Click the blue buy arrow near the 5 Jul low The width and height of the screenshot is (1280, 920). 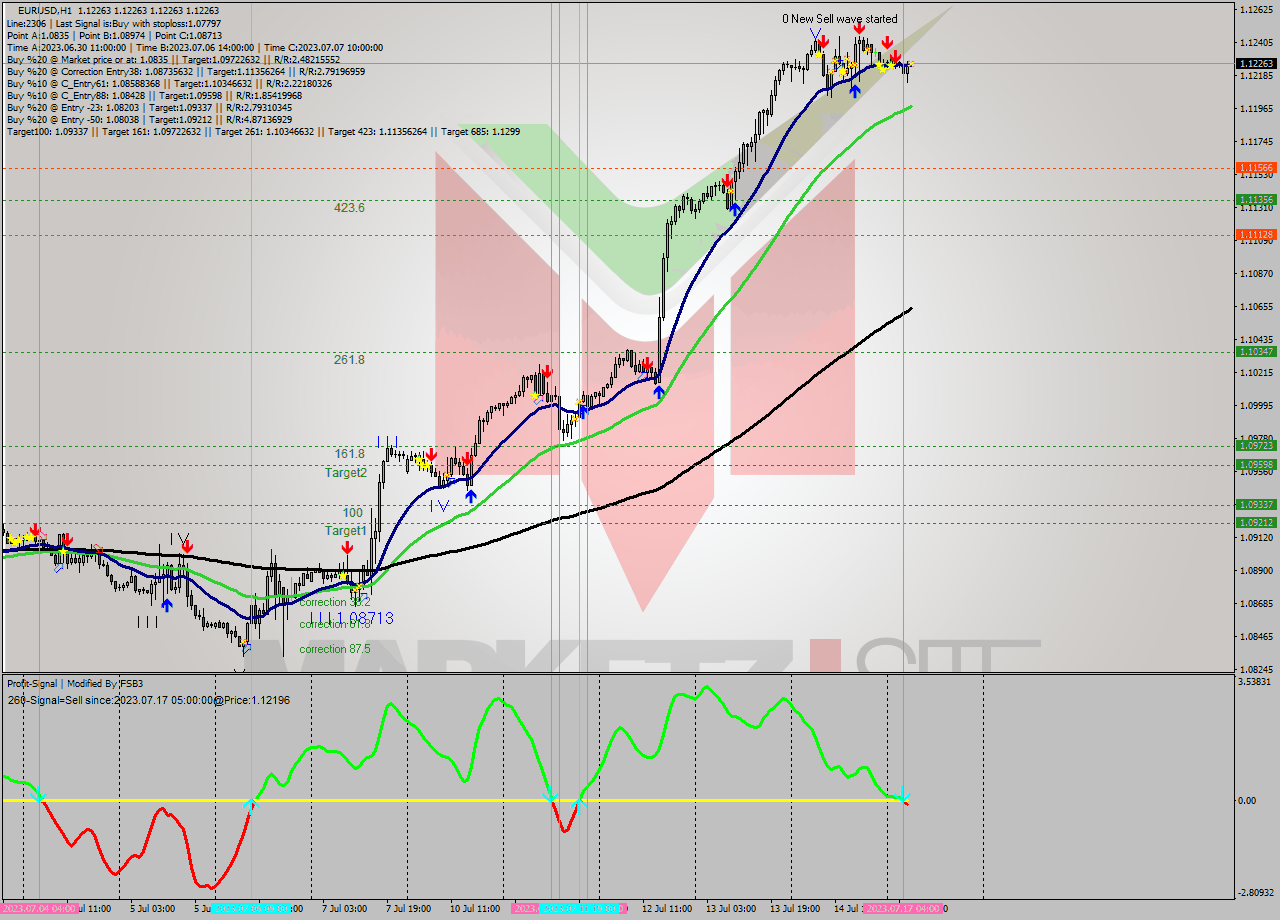point(167,605)
